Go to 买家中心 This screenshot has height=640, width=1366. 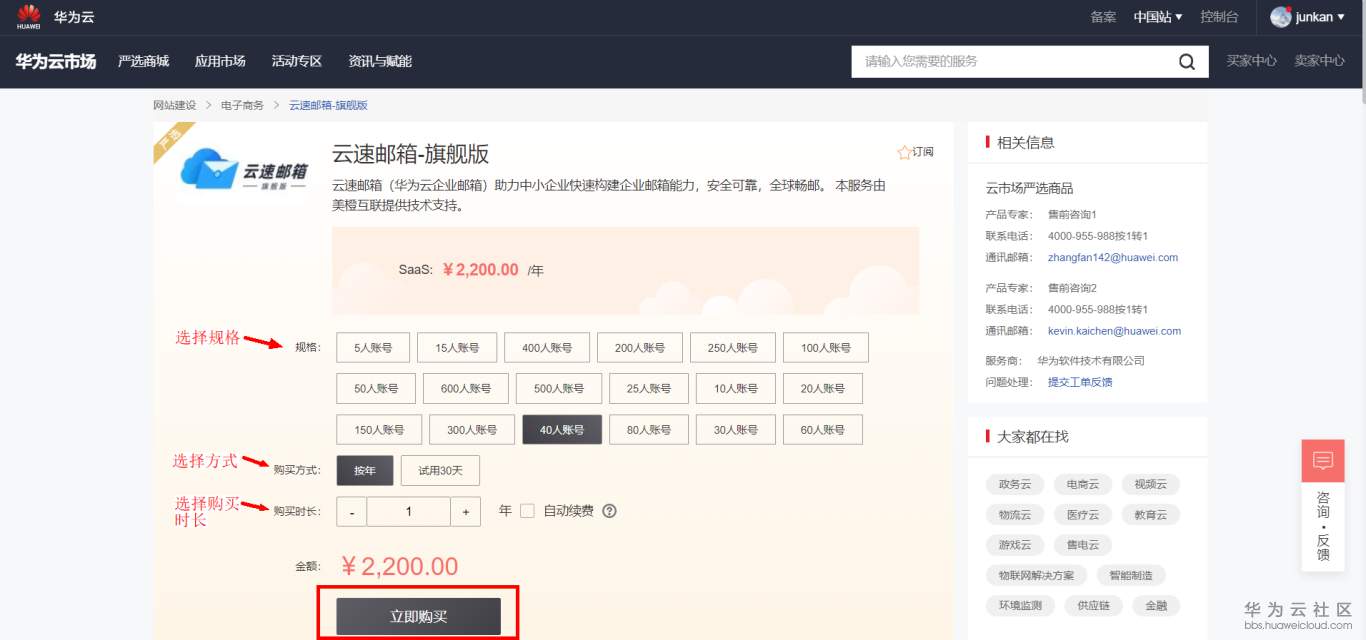[1252, 61]
